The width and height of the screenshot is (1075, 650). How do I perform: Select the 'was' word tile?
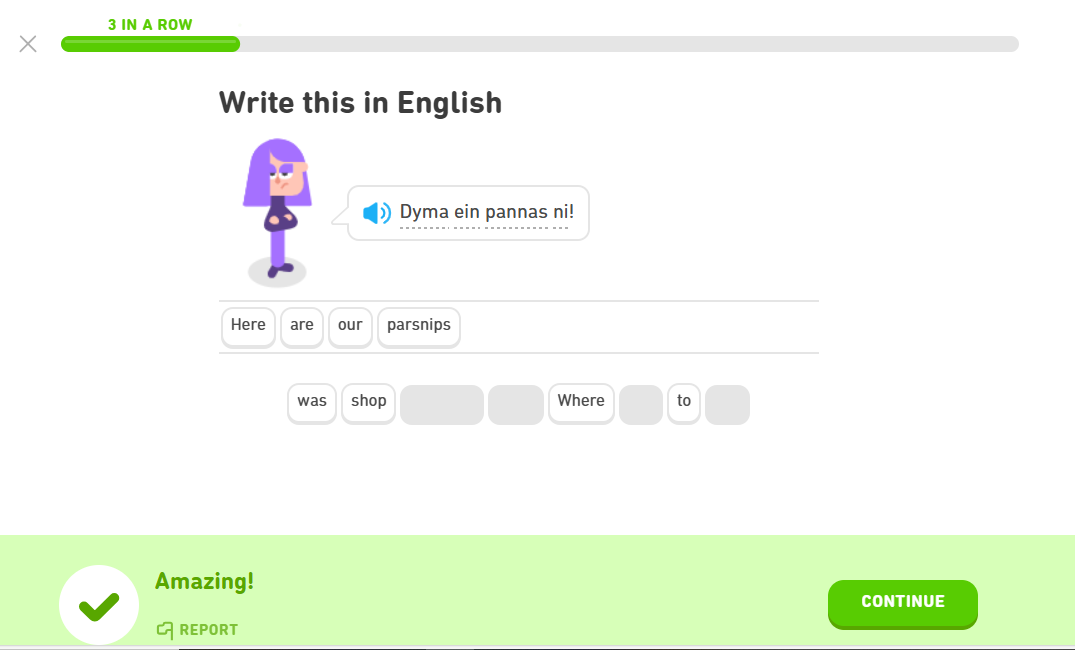(312, 402)
